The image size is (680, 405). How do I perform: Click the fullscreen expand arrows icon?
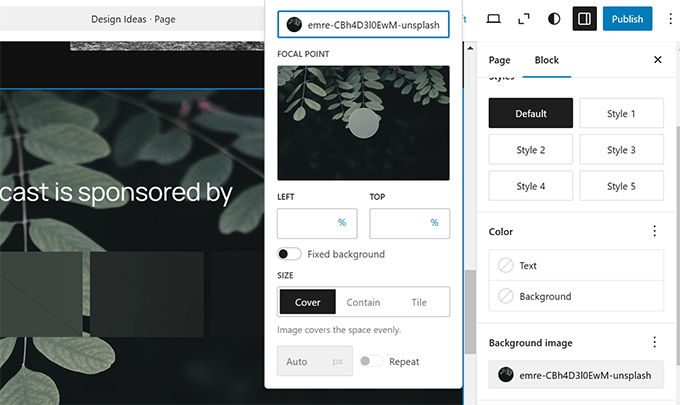click(x=524, y=19)
